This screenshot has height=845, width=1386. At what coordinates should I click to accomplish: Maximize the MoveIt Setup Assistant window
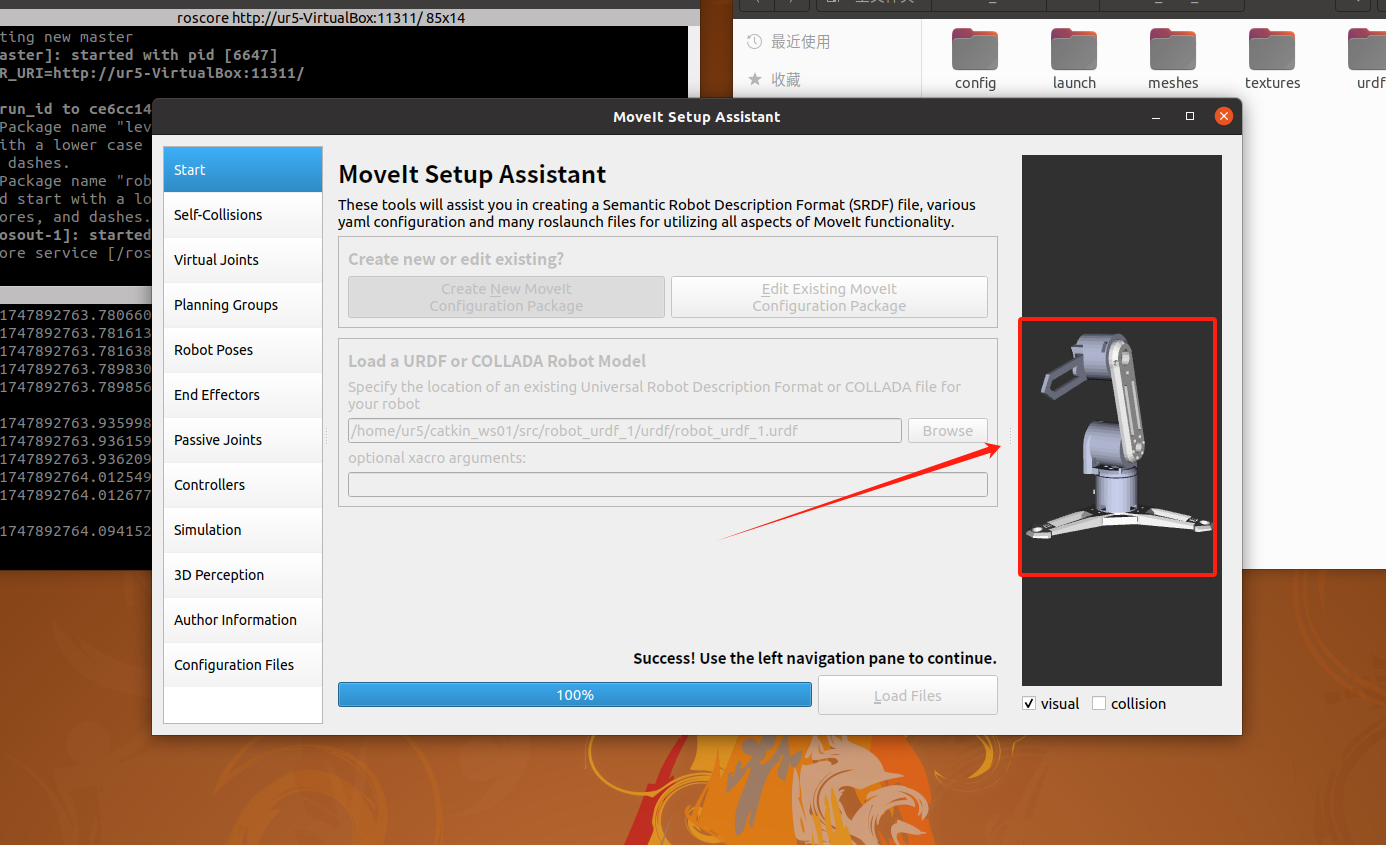1190,117
